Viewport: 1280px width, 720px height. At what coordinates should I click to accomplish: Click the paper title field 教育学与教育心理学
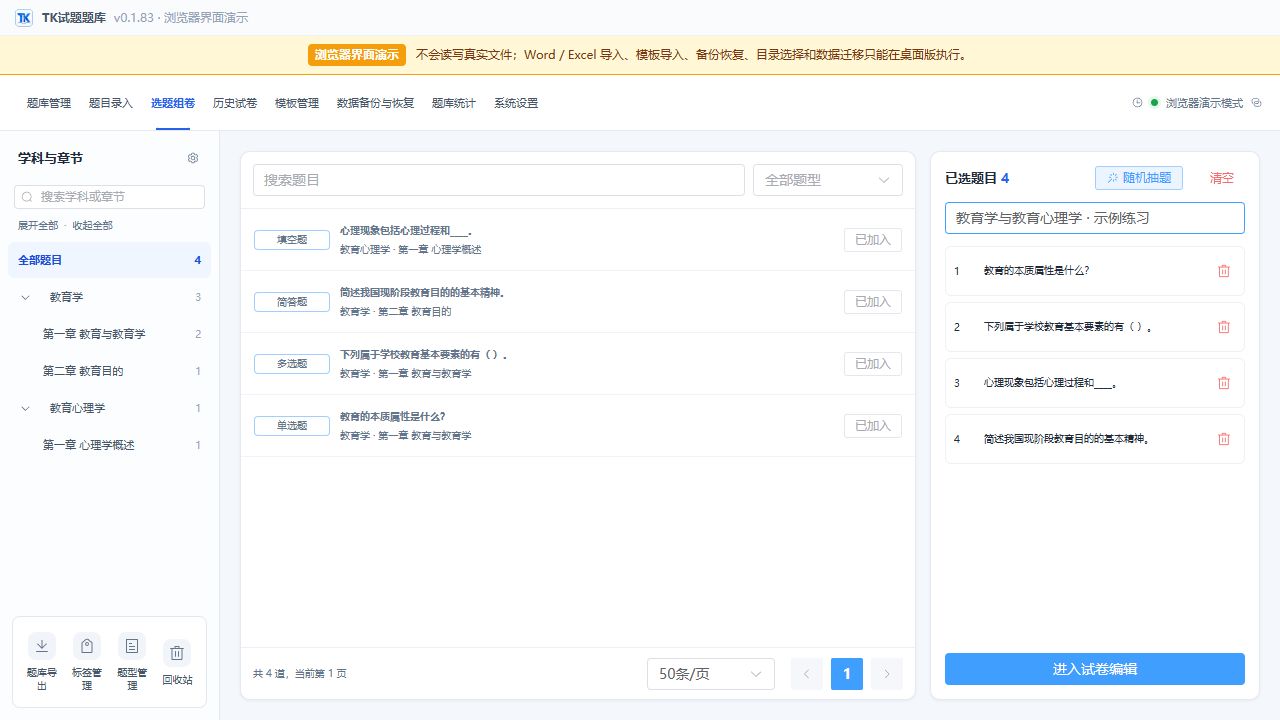click(x=1095, y=218)
